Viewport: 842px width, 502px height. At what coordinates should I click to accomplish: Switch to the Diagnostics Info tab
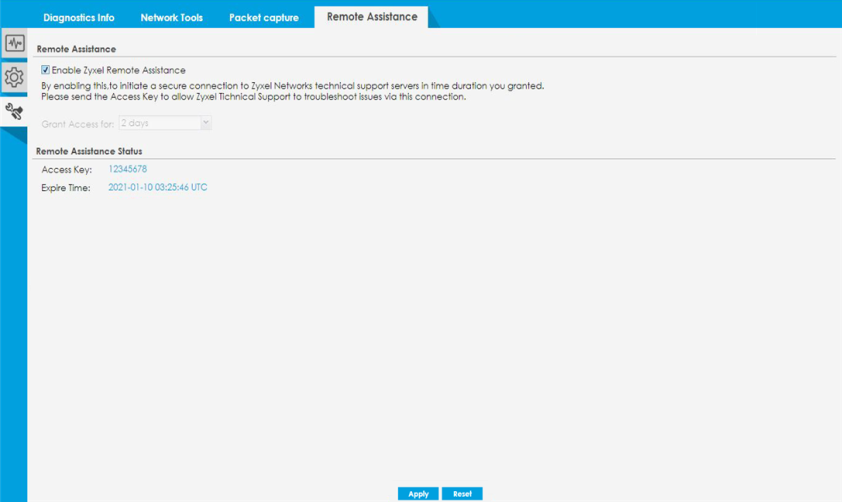click(x=79, y=17)
